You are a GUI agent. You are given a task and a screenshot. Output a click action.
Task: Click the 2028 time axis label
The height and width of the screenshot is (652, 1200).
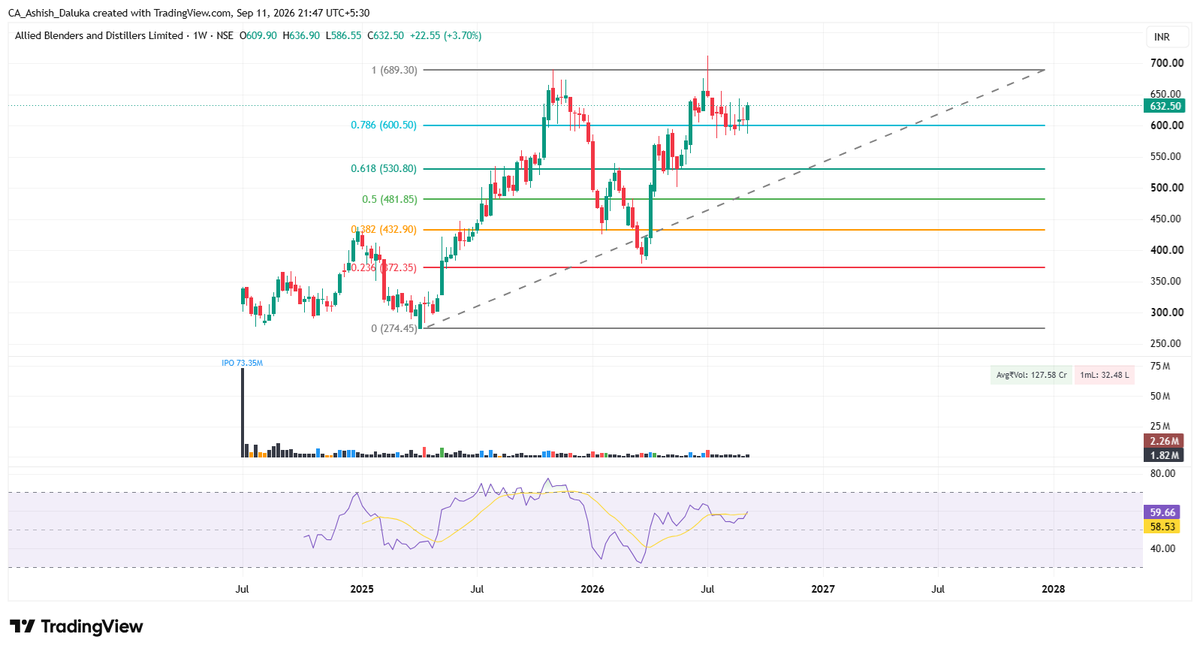point(1053,590)
